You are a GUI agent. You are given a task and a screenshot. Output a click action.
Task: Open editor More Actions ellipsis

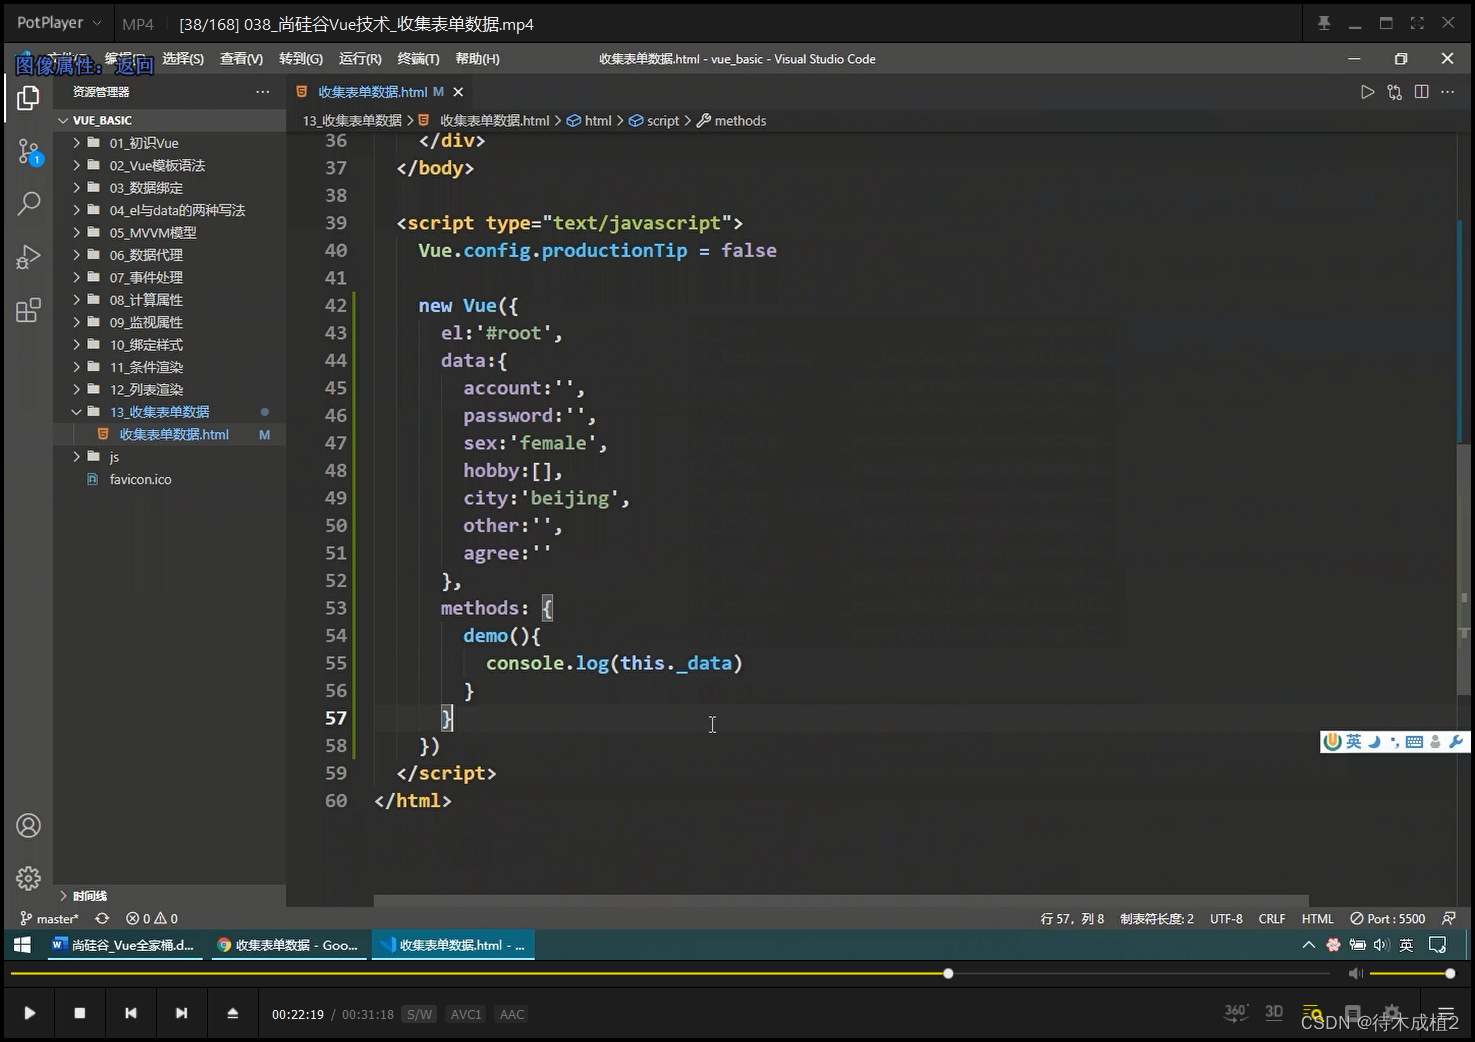pyautogui.click(x=1447, y=92)
